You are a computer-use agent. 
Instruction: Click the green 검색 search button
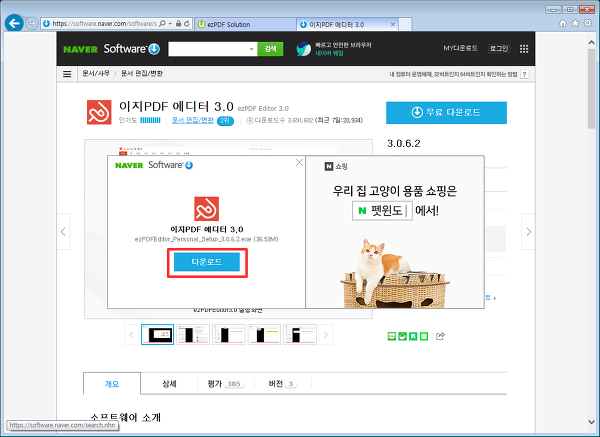[x=270, y=49]
